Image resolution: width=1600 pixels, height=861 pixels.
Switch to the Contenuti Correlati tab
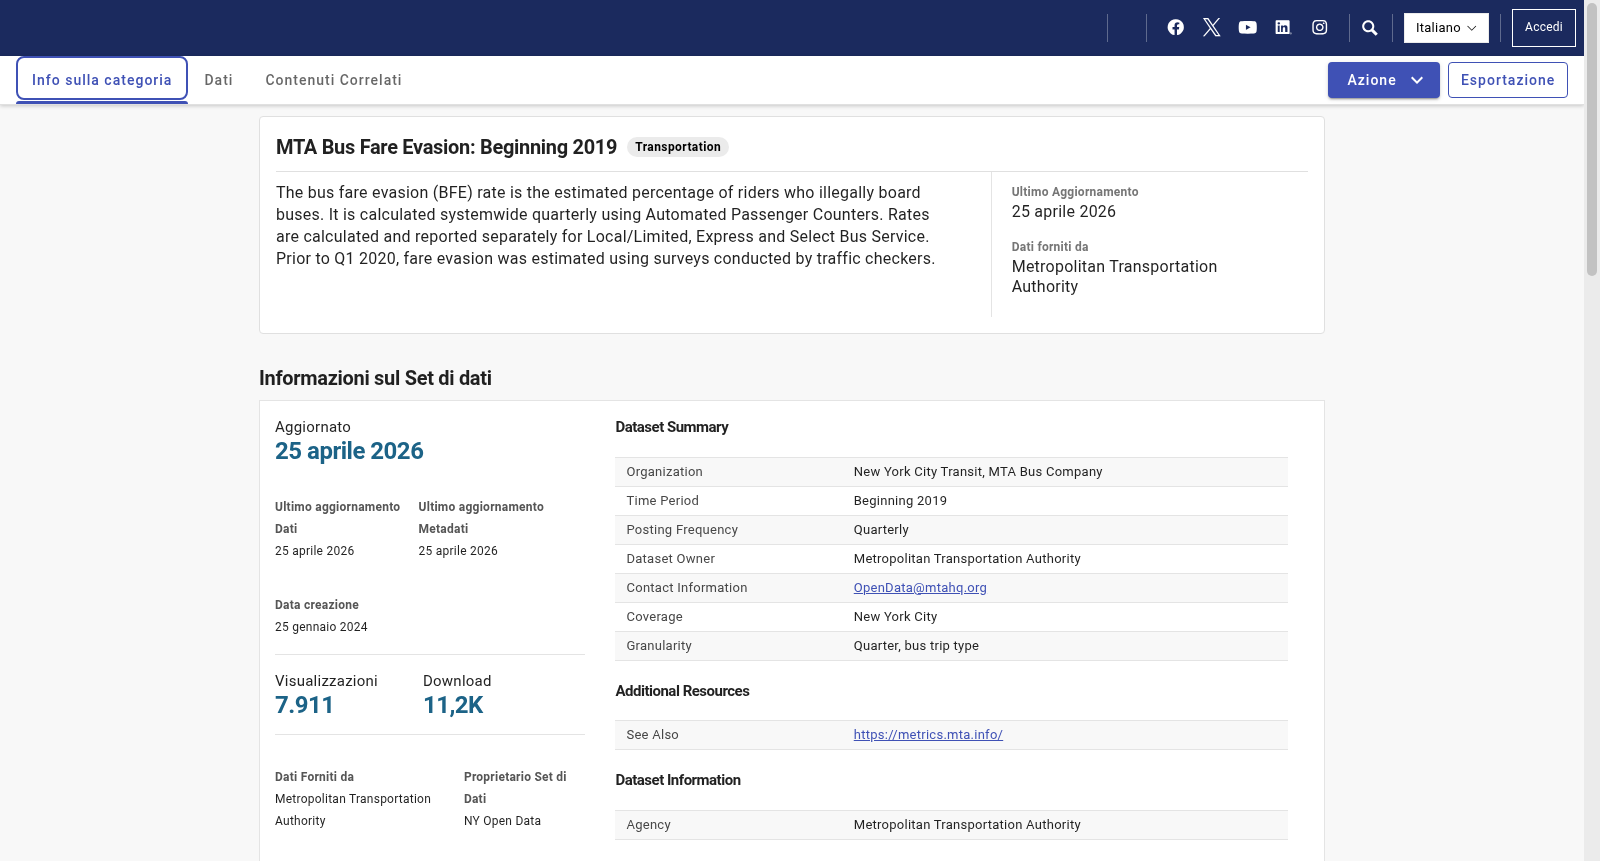(333, 80)
